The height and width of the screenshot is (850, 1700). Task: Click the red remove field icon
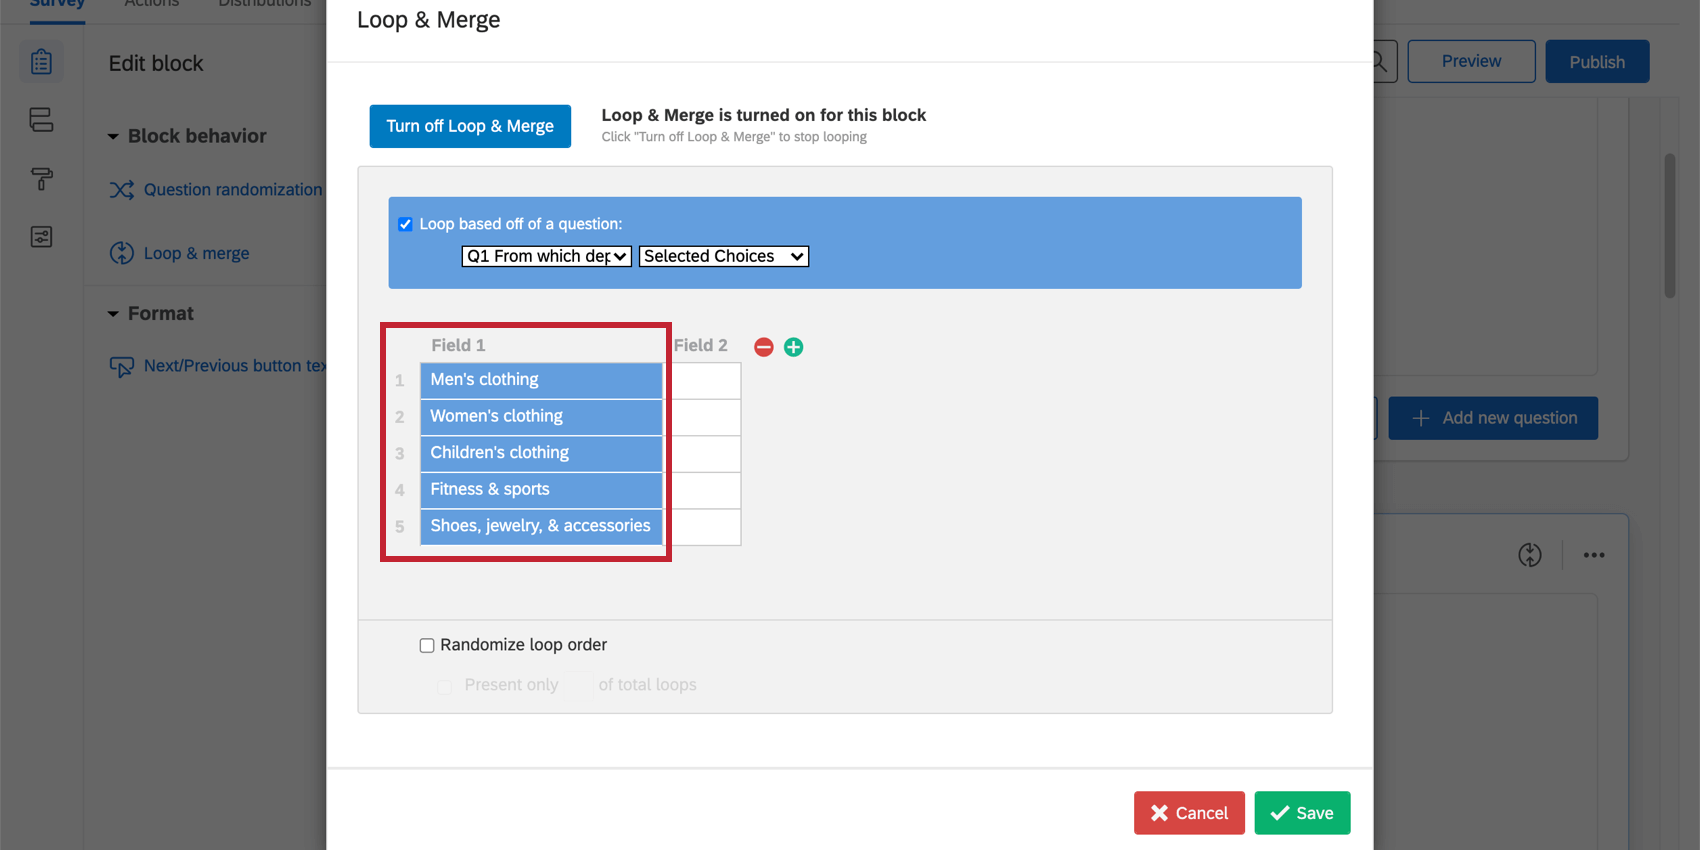(x=764, y=347)
